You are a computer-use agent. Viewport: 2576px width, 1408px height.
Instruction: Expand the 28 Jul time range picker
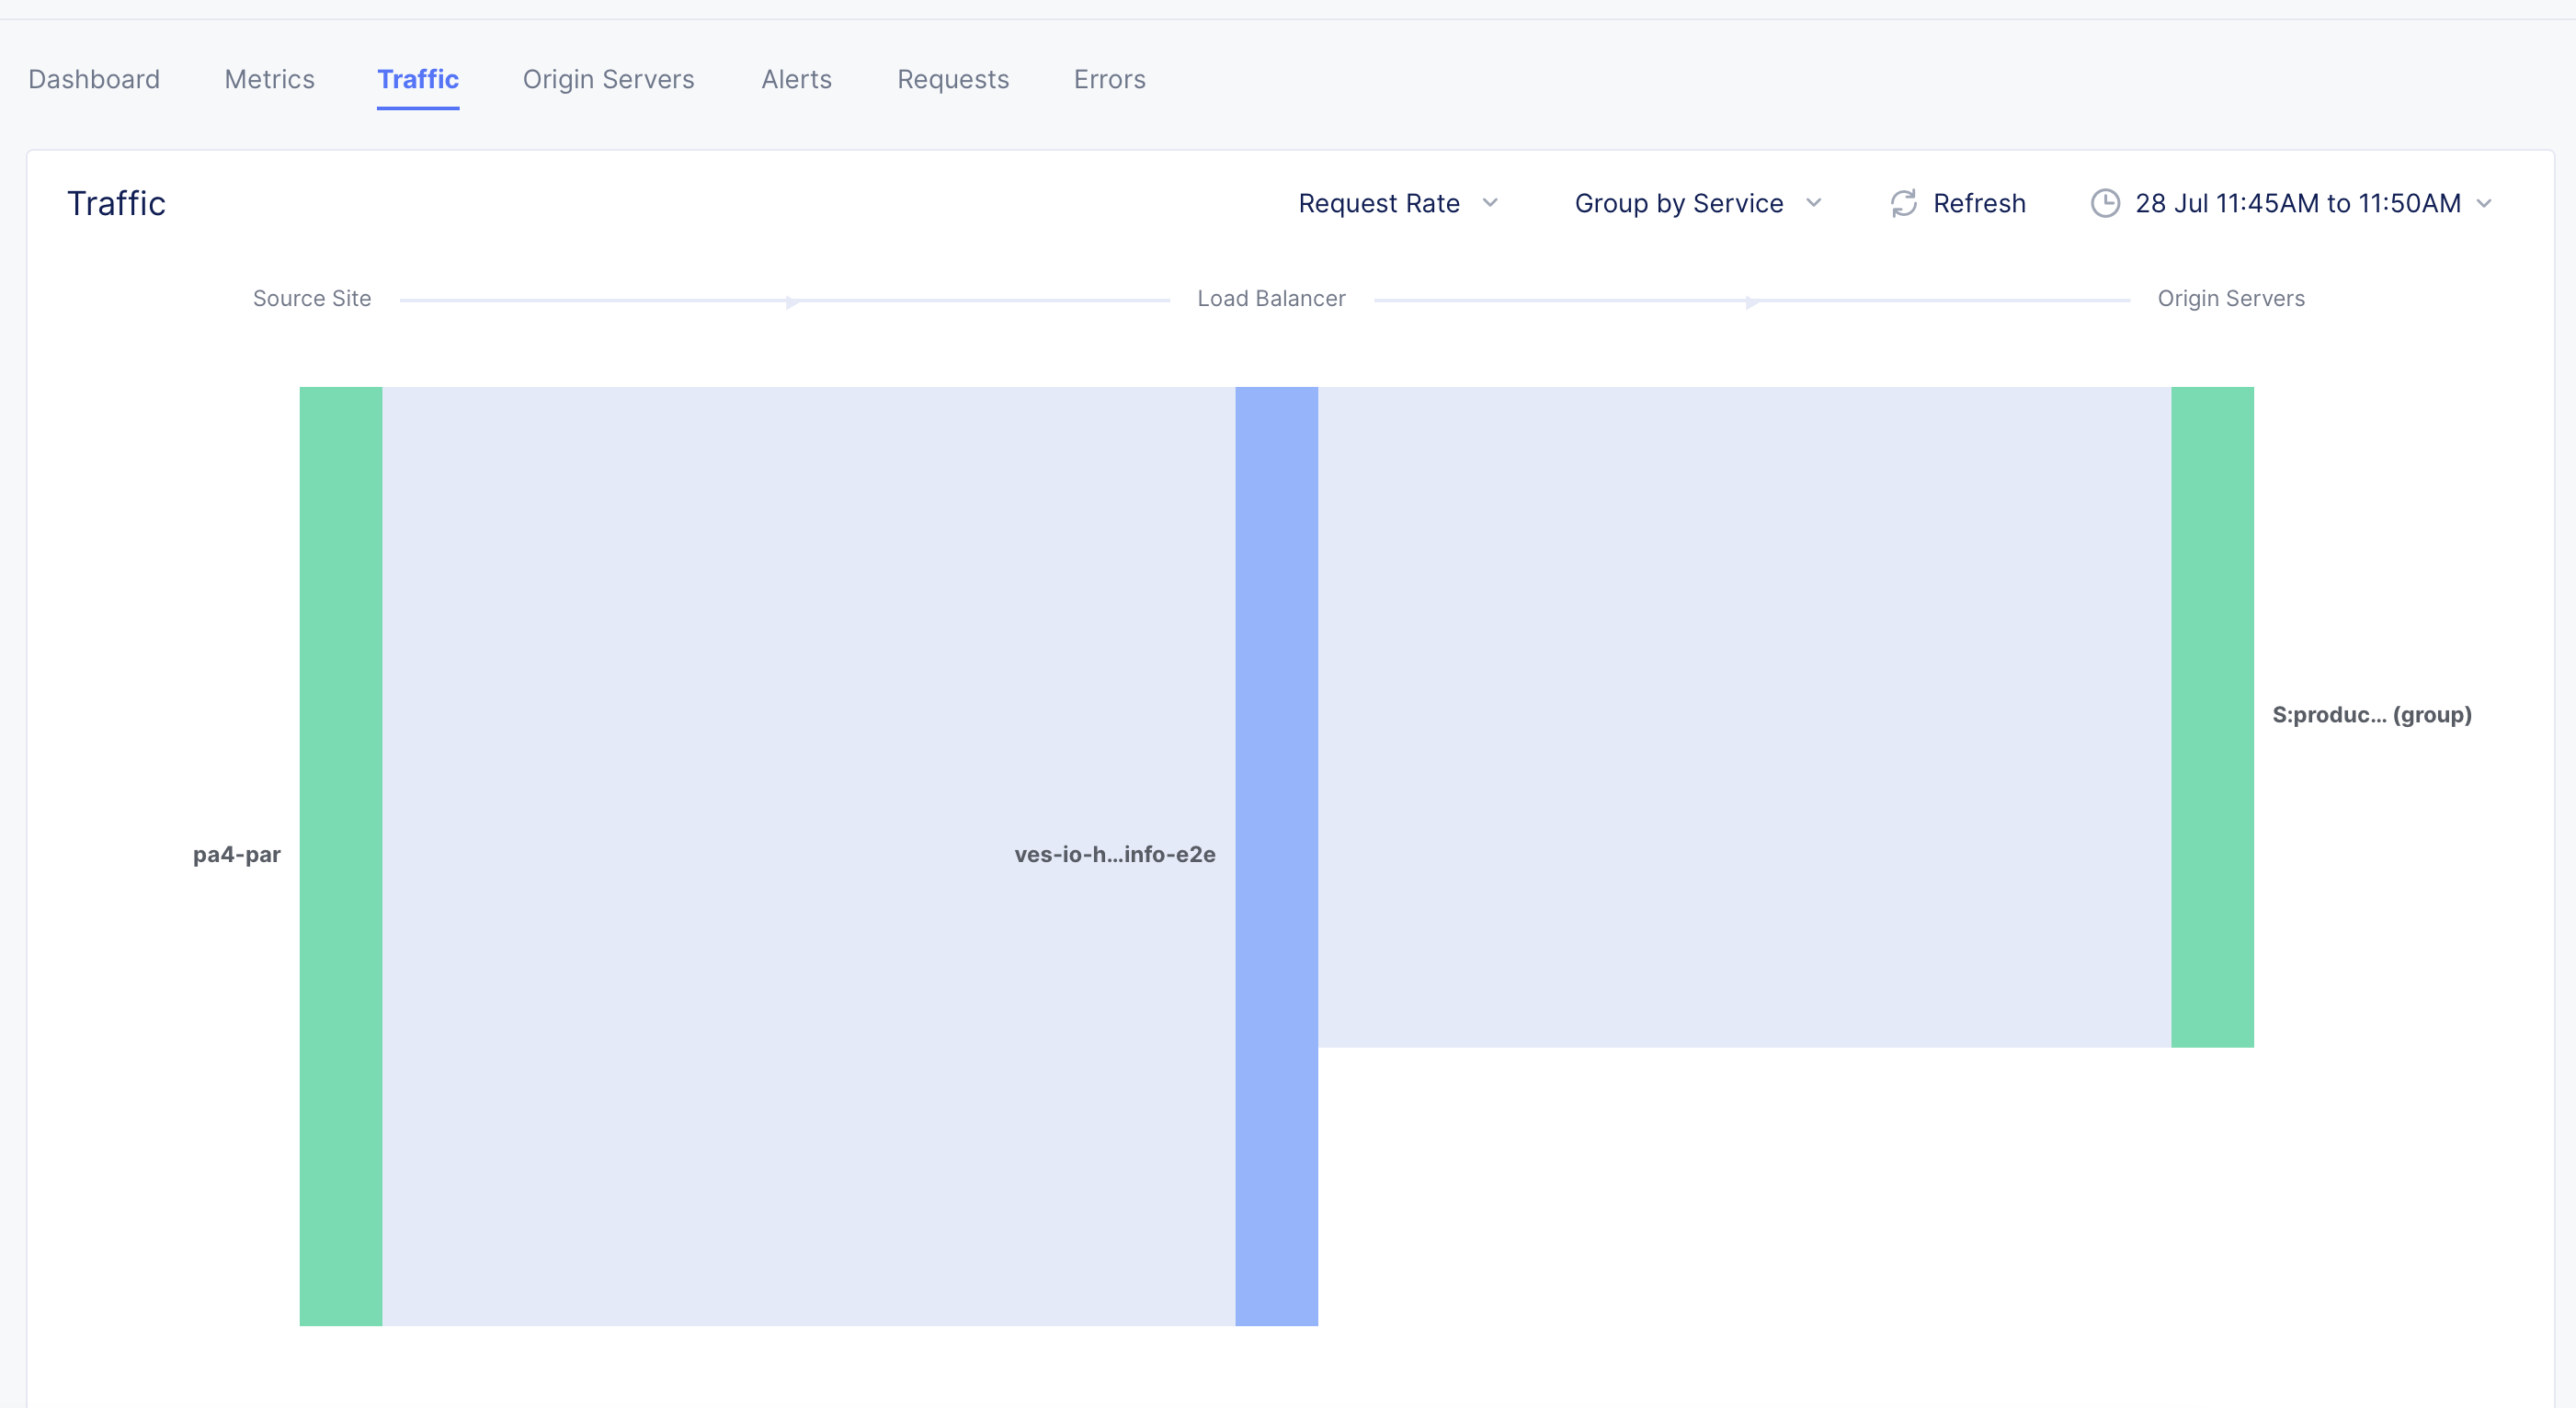(2295, 203)
